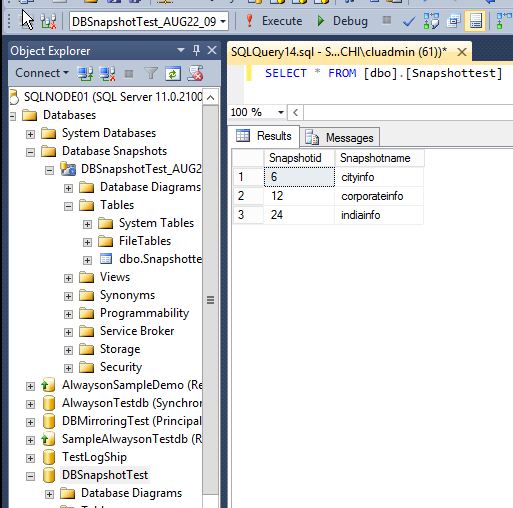Expand the dbo.Snapshottest table node
513x508 pixels.
[x=87, y=260]
